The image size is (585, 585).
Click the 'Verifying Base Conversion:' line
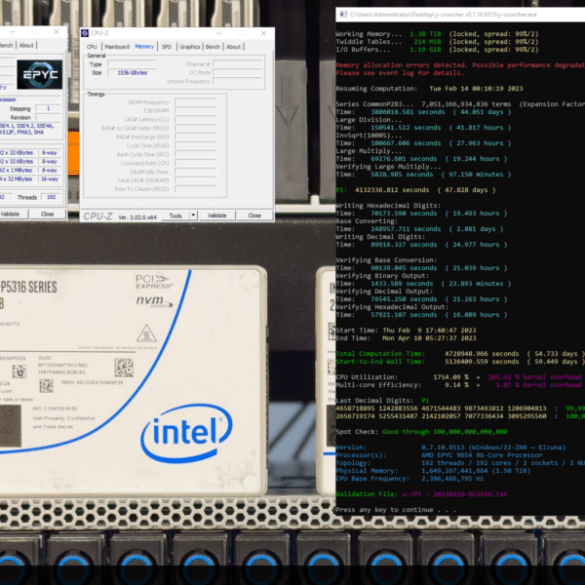tap(386, 260)
